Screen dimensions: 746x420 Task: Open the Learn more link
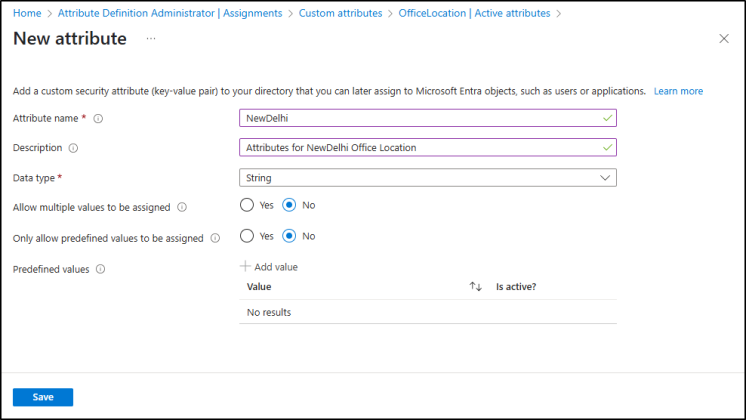[678, 91]
